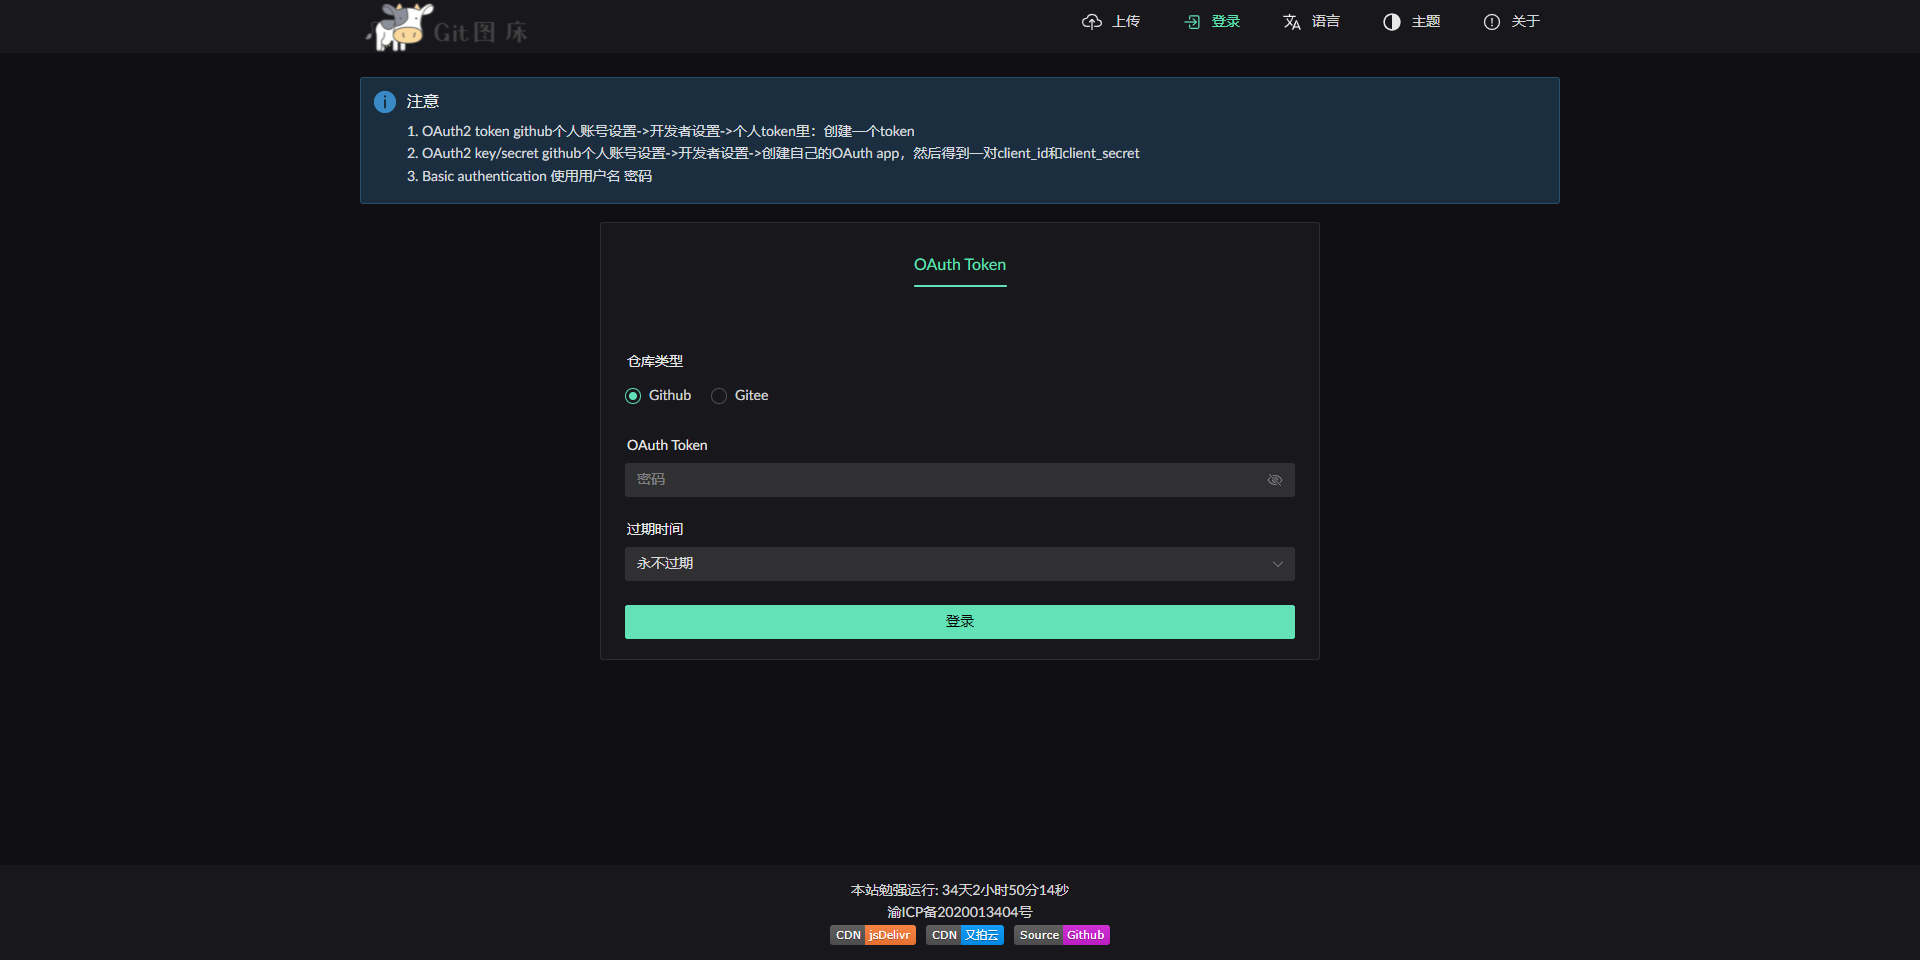Image resolution: width=1920 pixels, height=960 pixels.
Task: Click the cow logo in the header
Action: [x=400, y=27]
